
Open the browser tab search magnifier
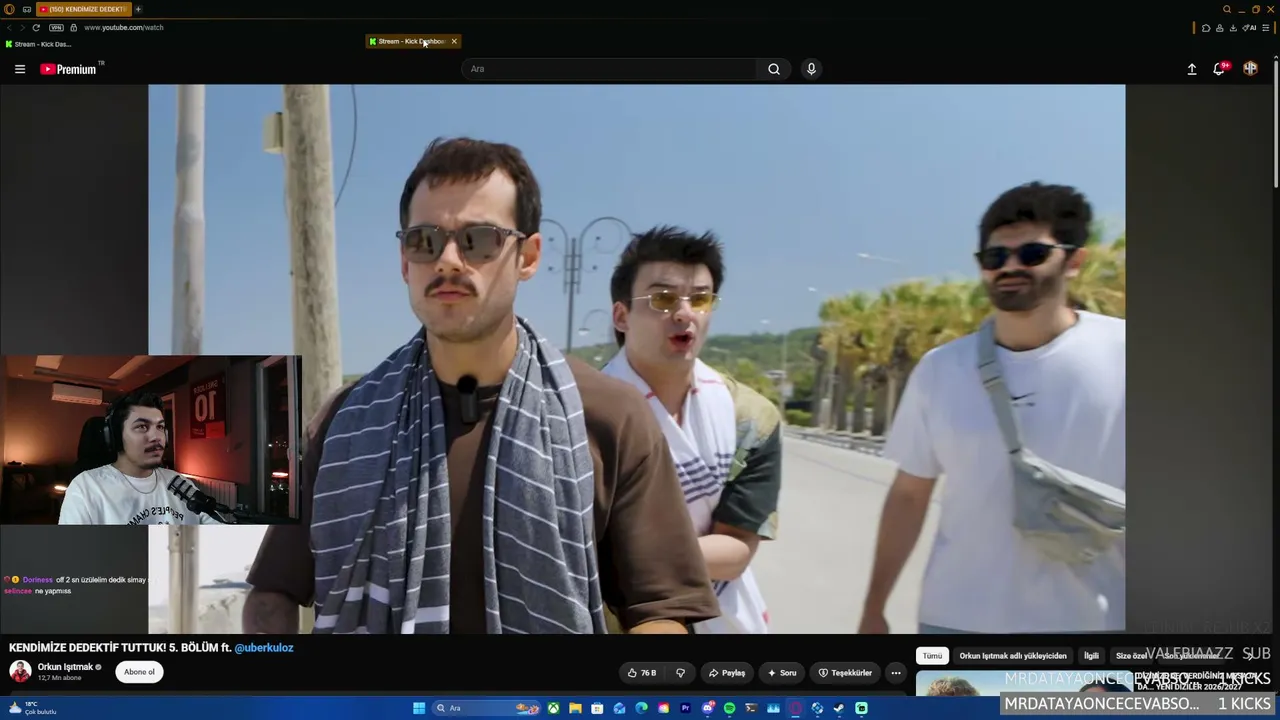click(x=1227, y=9)
